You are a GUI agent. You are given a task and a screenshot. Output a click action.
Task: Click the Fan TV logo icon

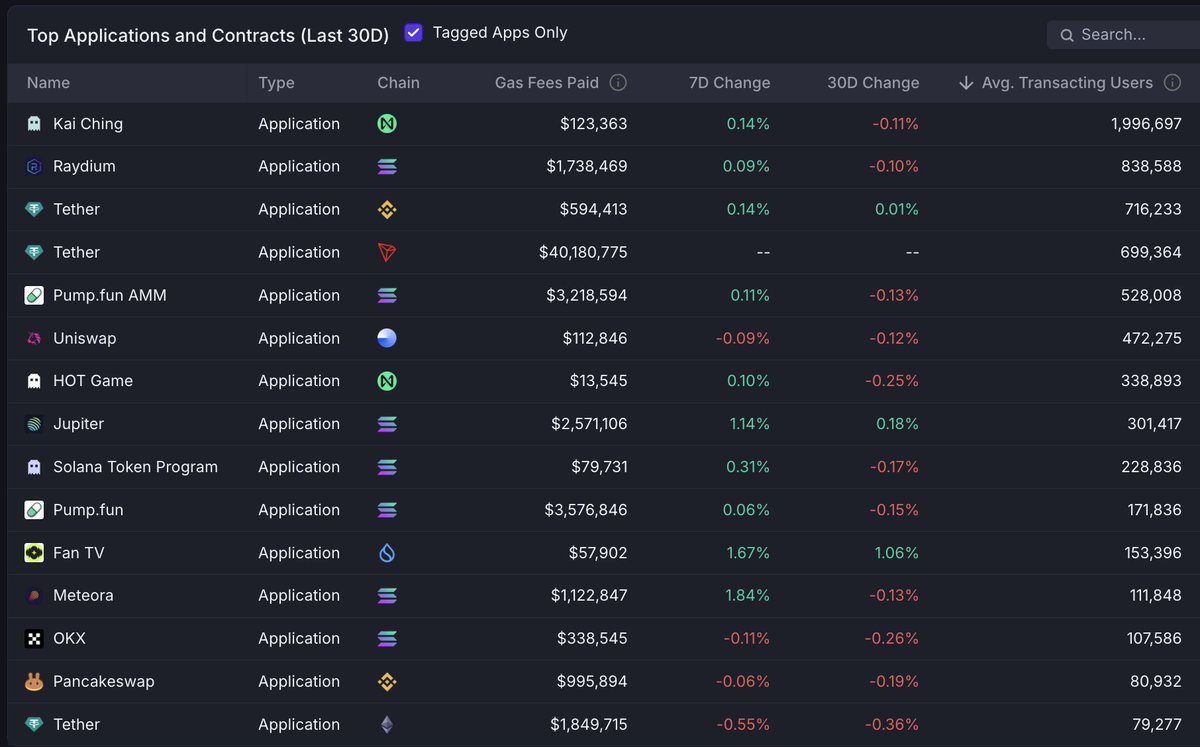34,553
